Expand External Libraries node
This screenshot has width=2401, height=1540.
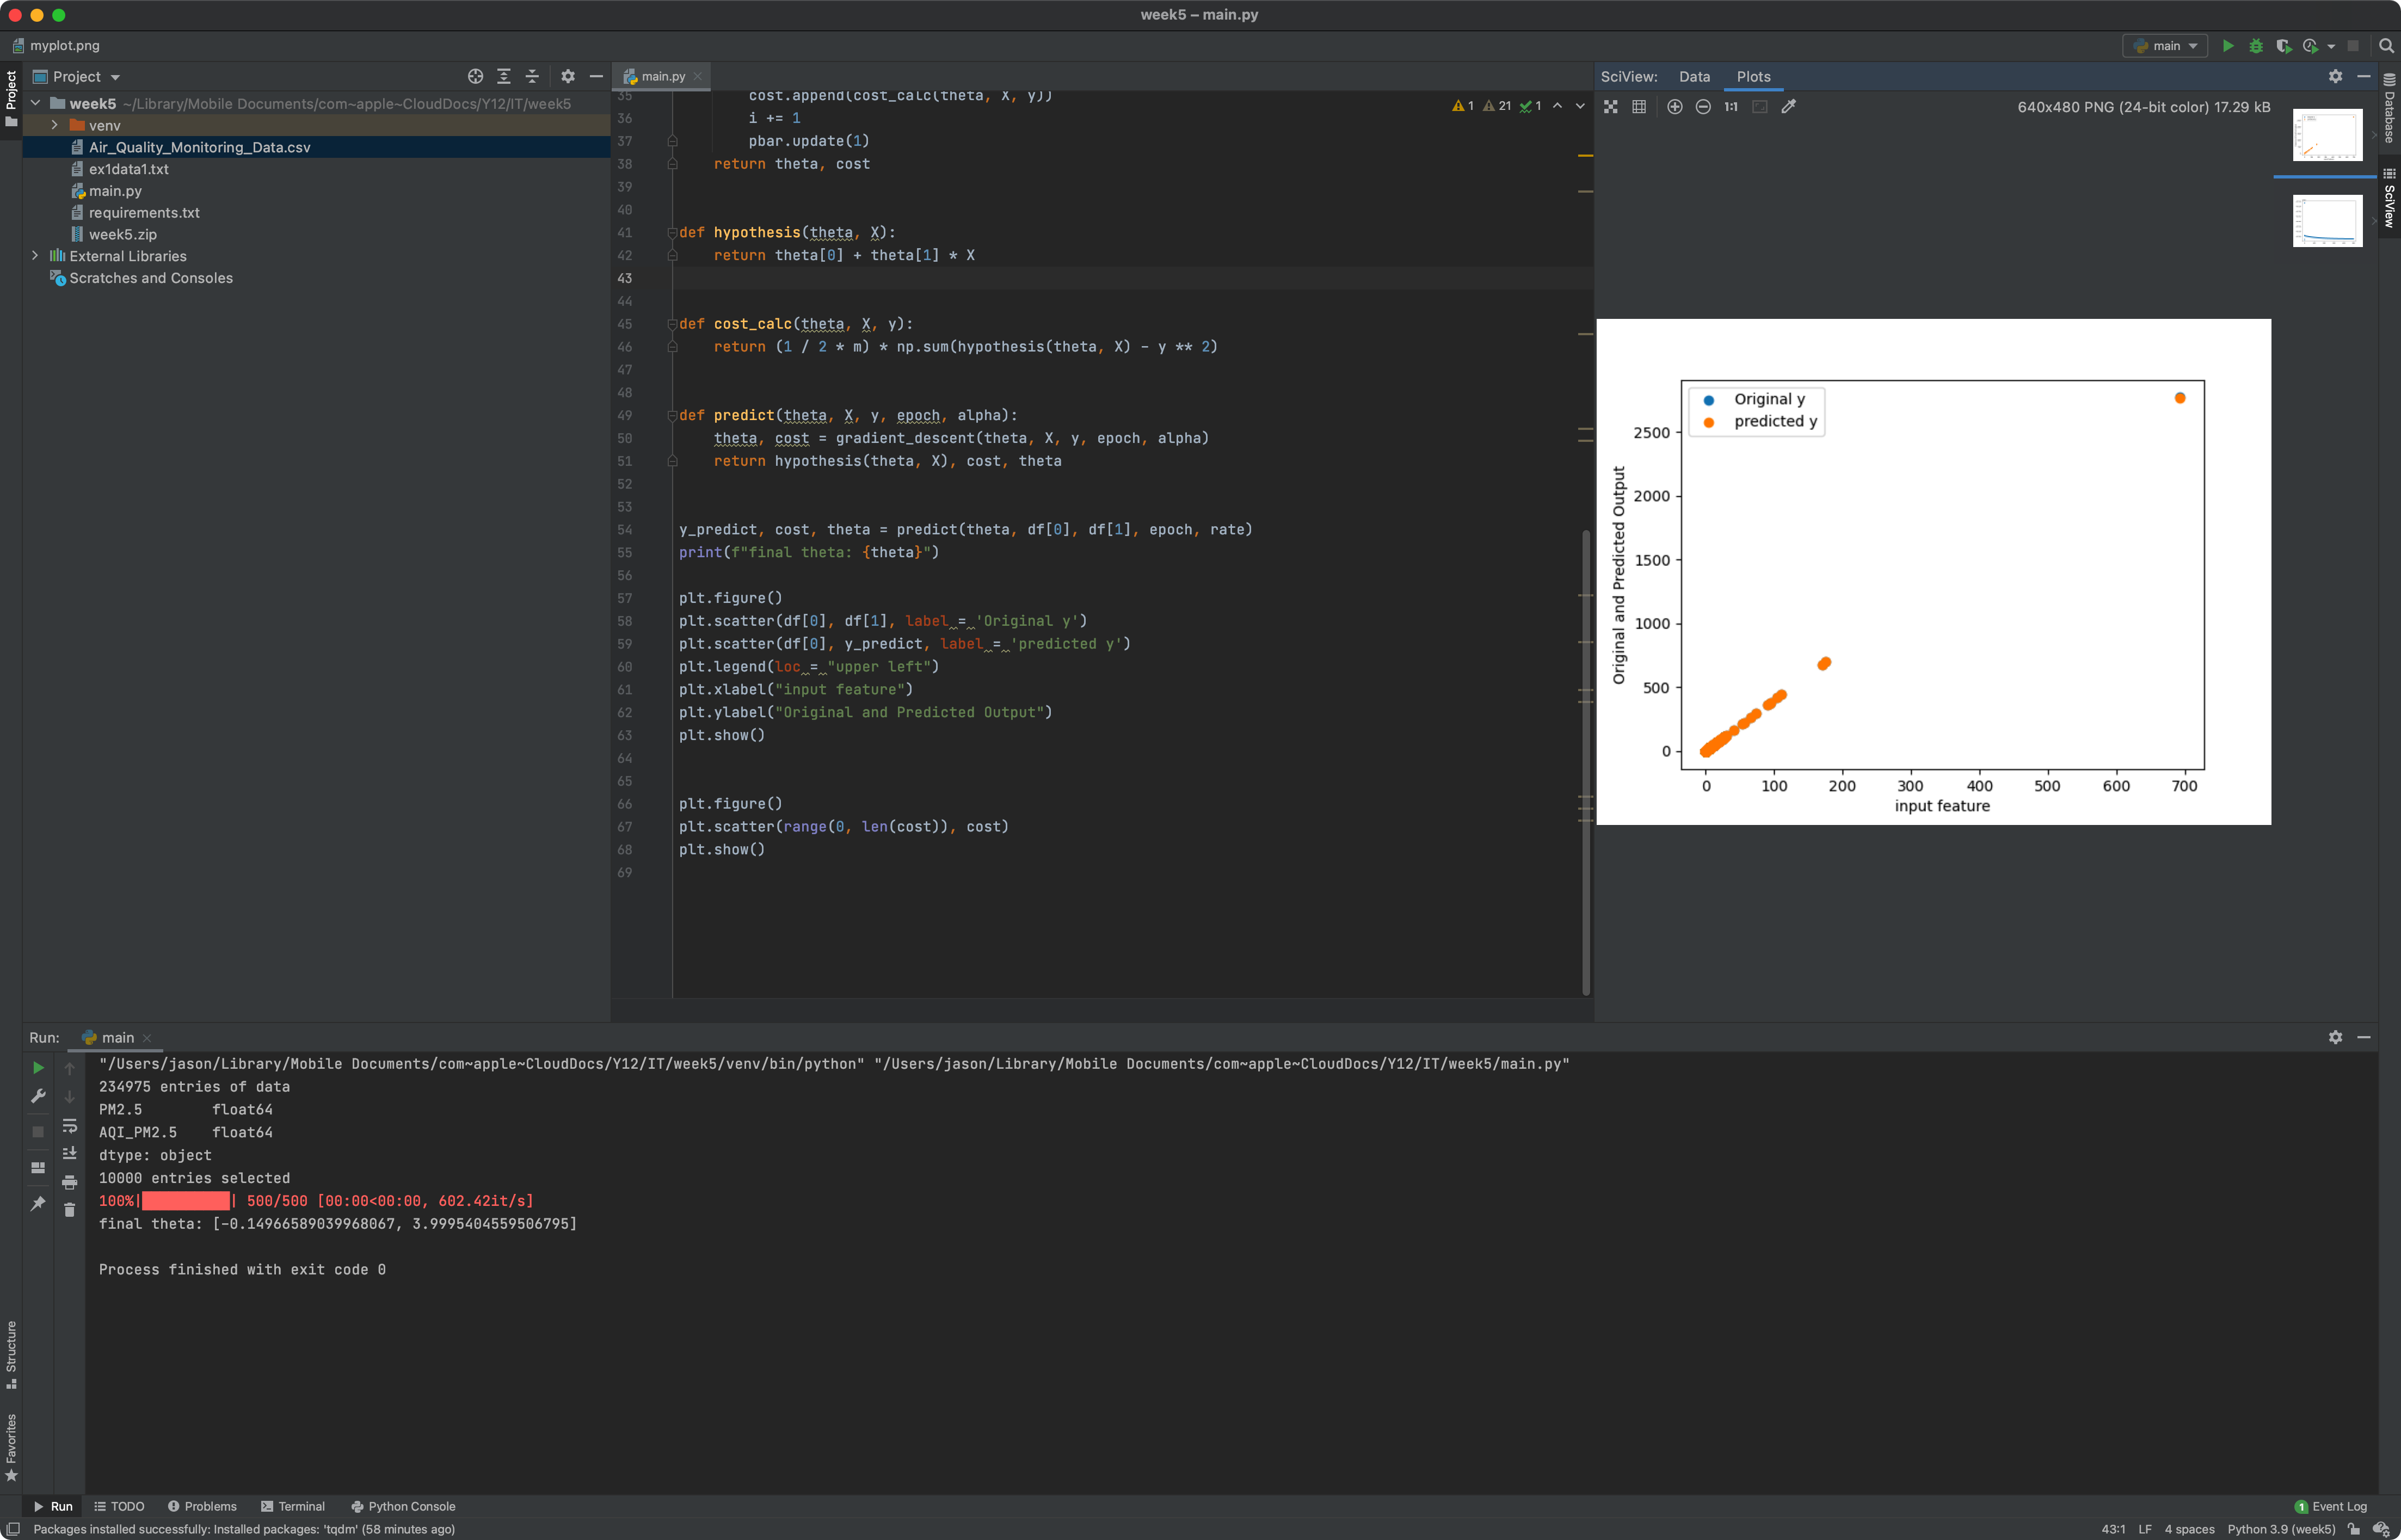(x=35, y=257)
